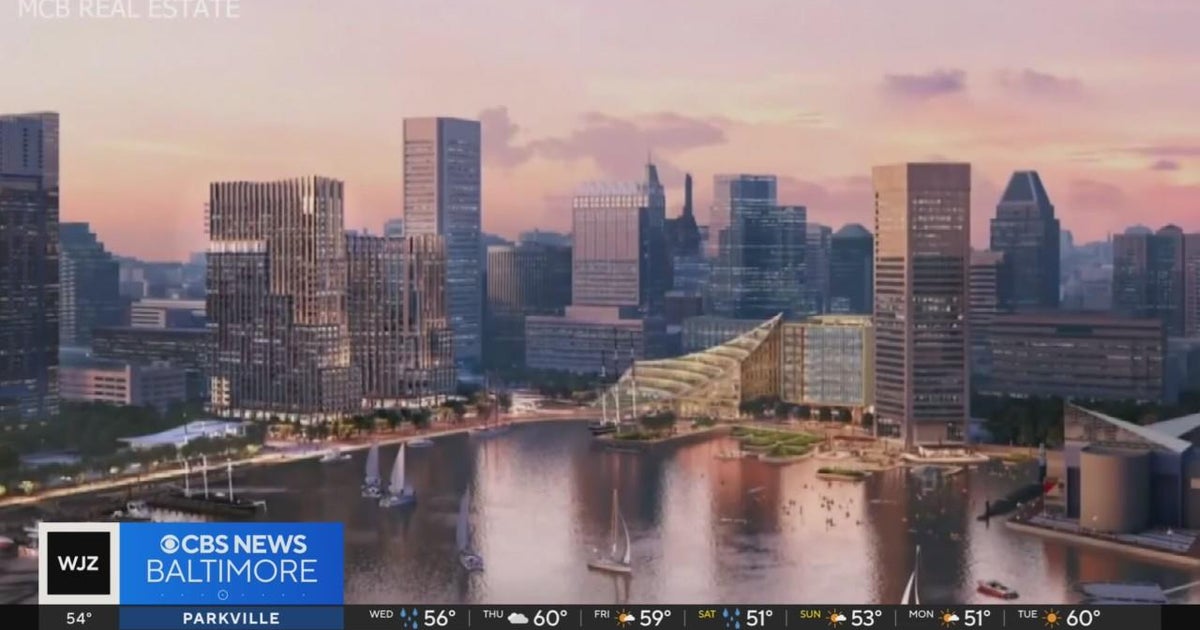Select the sun-and-cloud icon next to SUN
The image size is (1200, 630).
click(x=834, y=616)
